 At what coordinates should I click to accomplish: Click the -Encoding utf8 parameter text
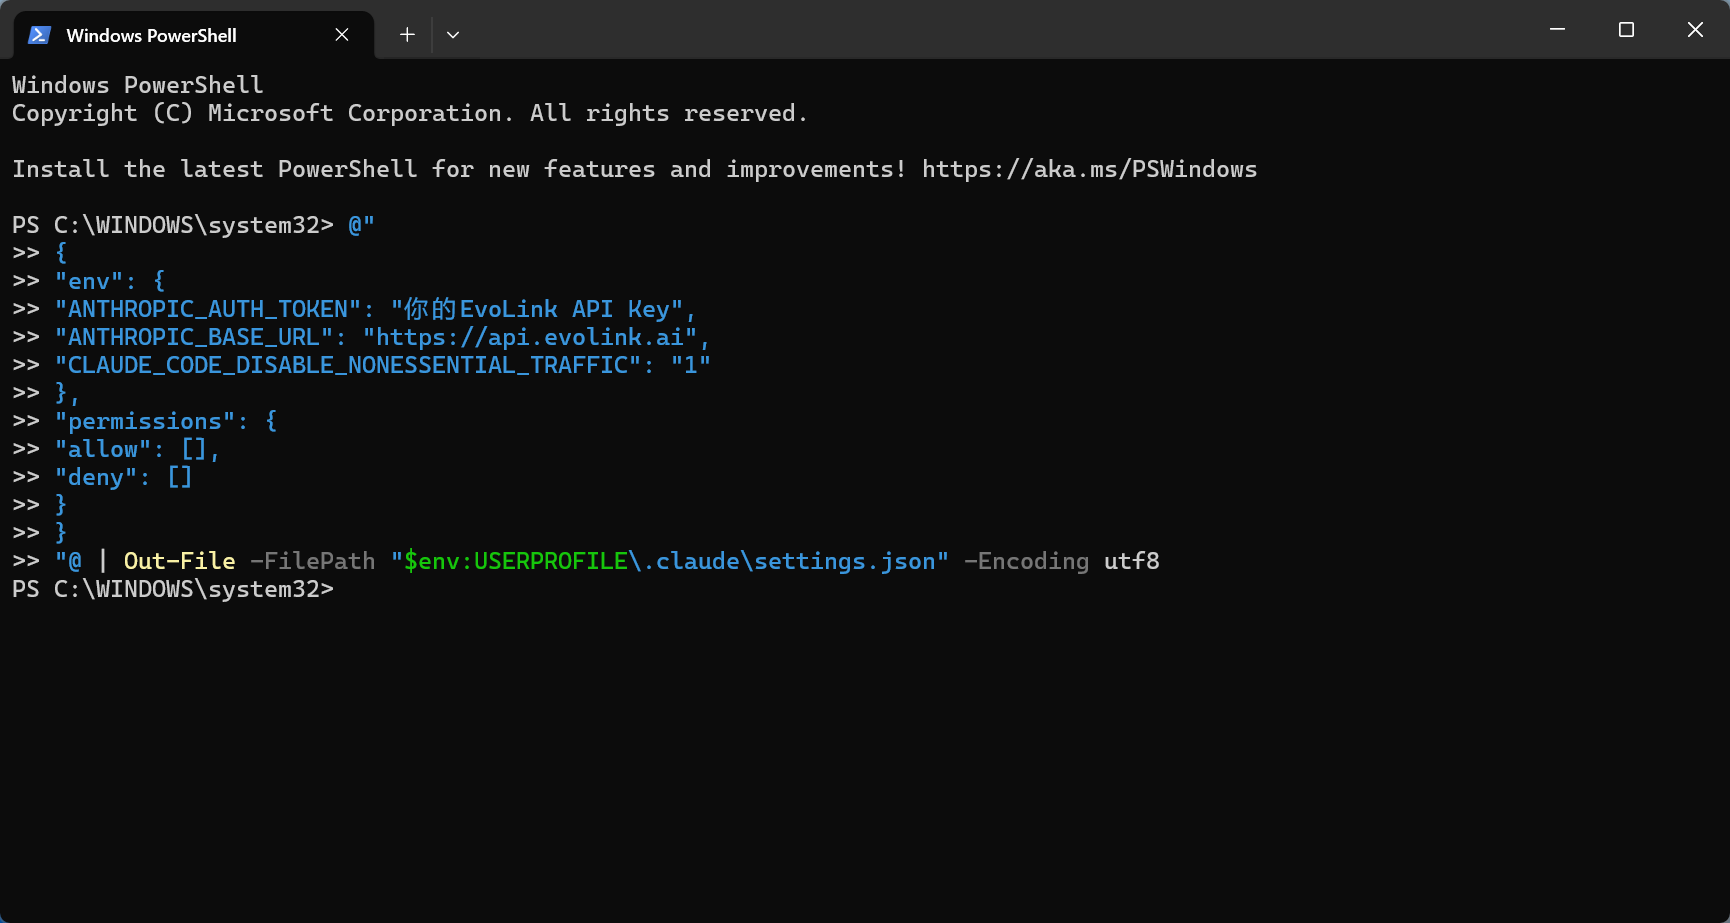1060,560
